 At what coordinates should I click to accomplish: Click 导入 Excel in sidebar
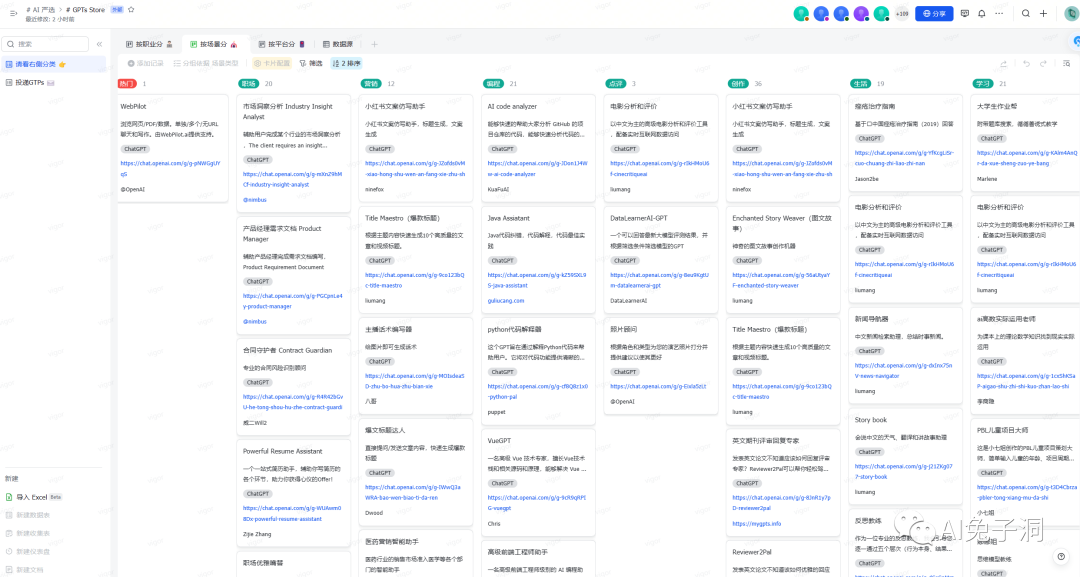coord(34,497)
